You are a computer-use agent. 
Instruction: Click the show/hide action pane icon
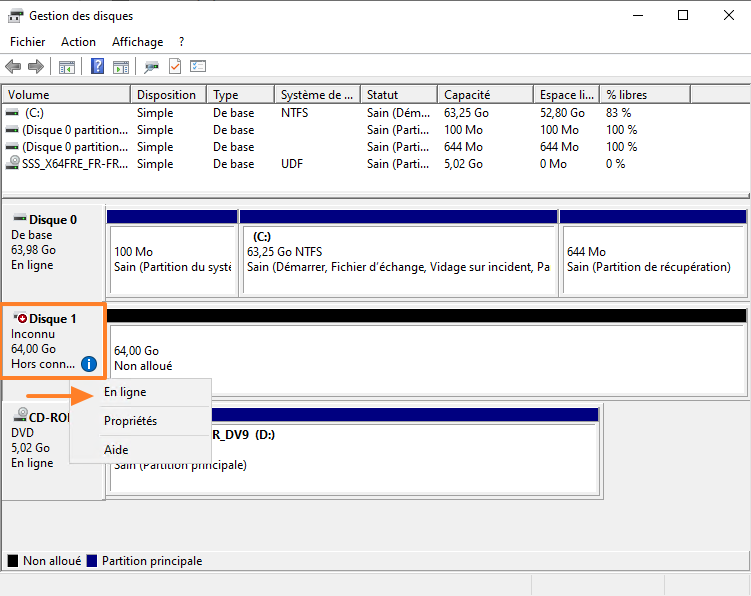click(x=120, y=67)
